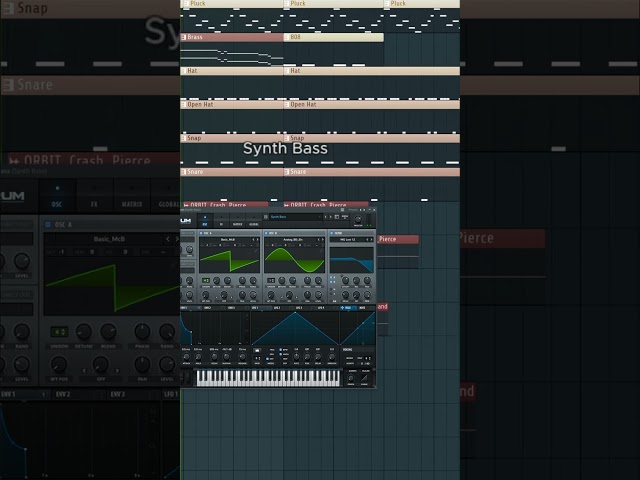Viewport: 640px width, 480px height.
Task: Select the previous Serum preset arrow
Action: [326, 217]
